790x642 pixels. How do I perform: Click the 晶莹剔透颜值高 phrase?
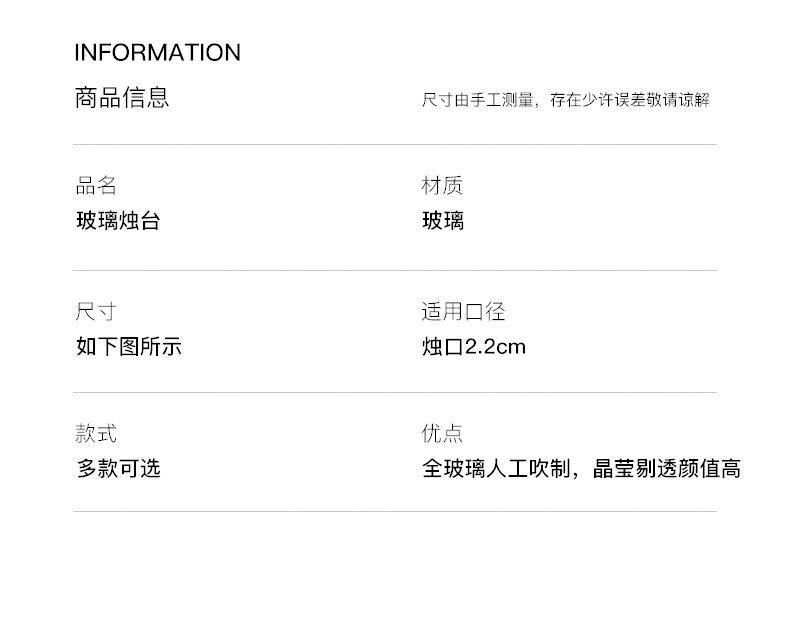[667, 469]
